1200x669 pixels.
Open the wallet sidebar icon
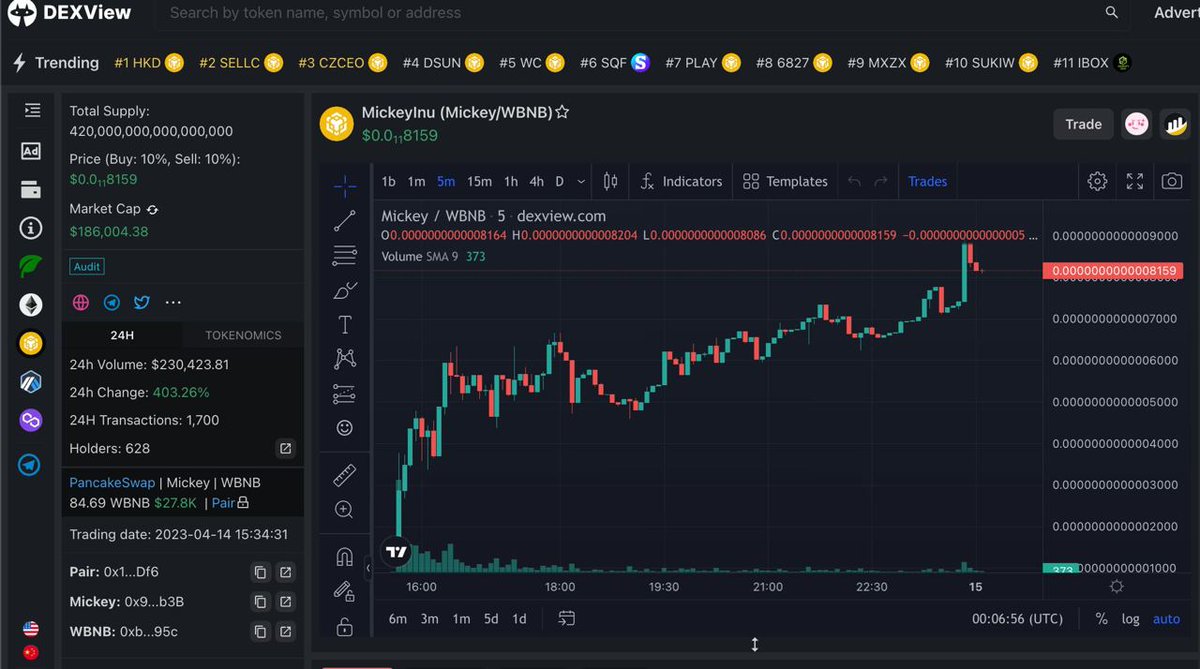click(31, 189)
